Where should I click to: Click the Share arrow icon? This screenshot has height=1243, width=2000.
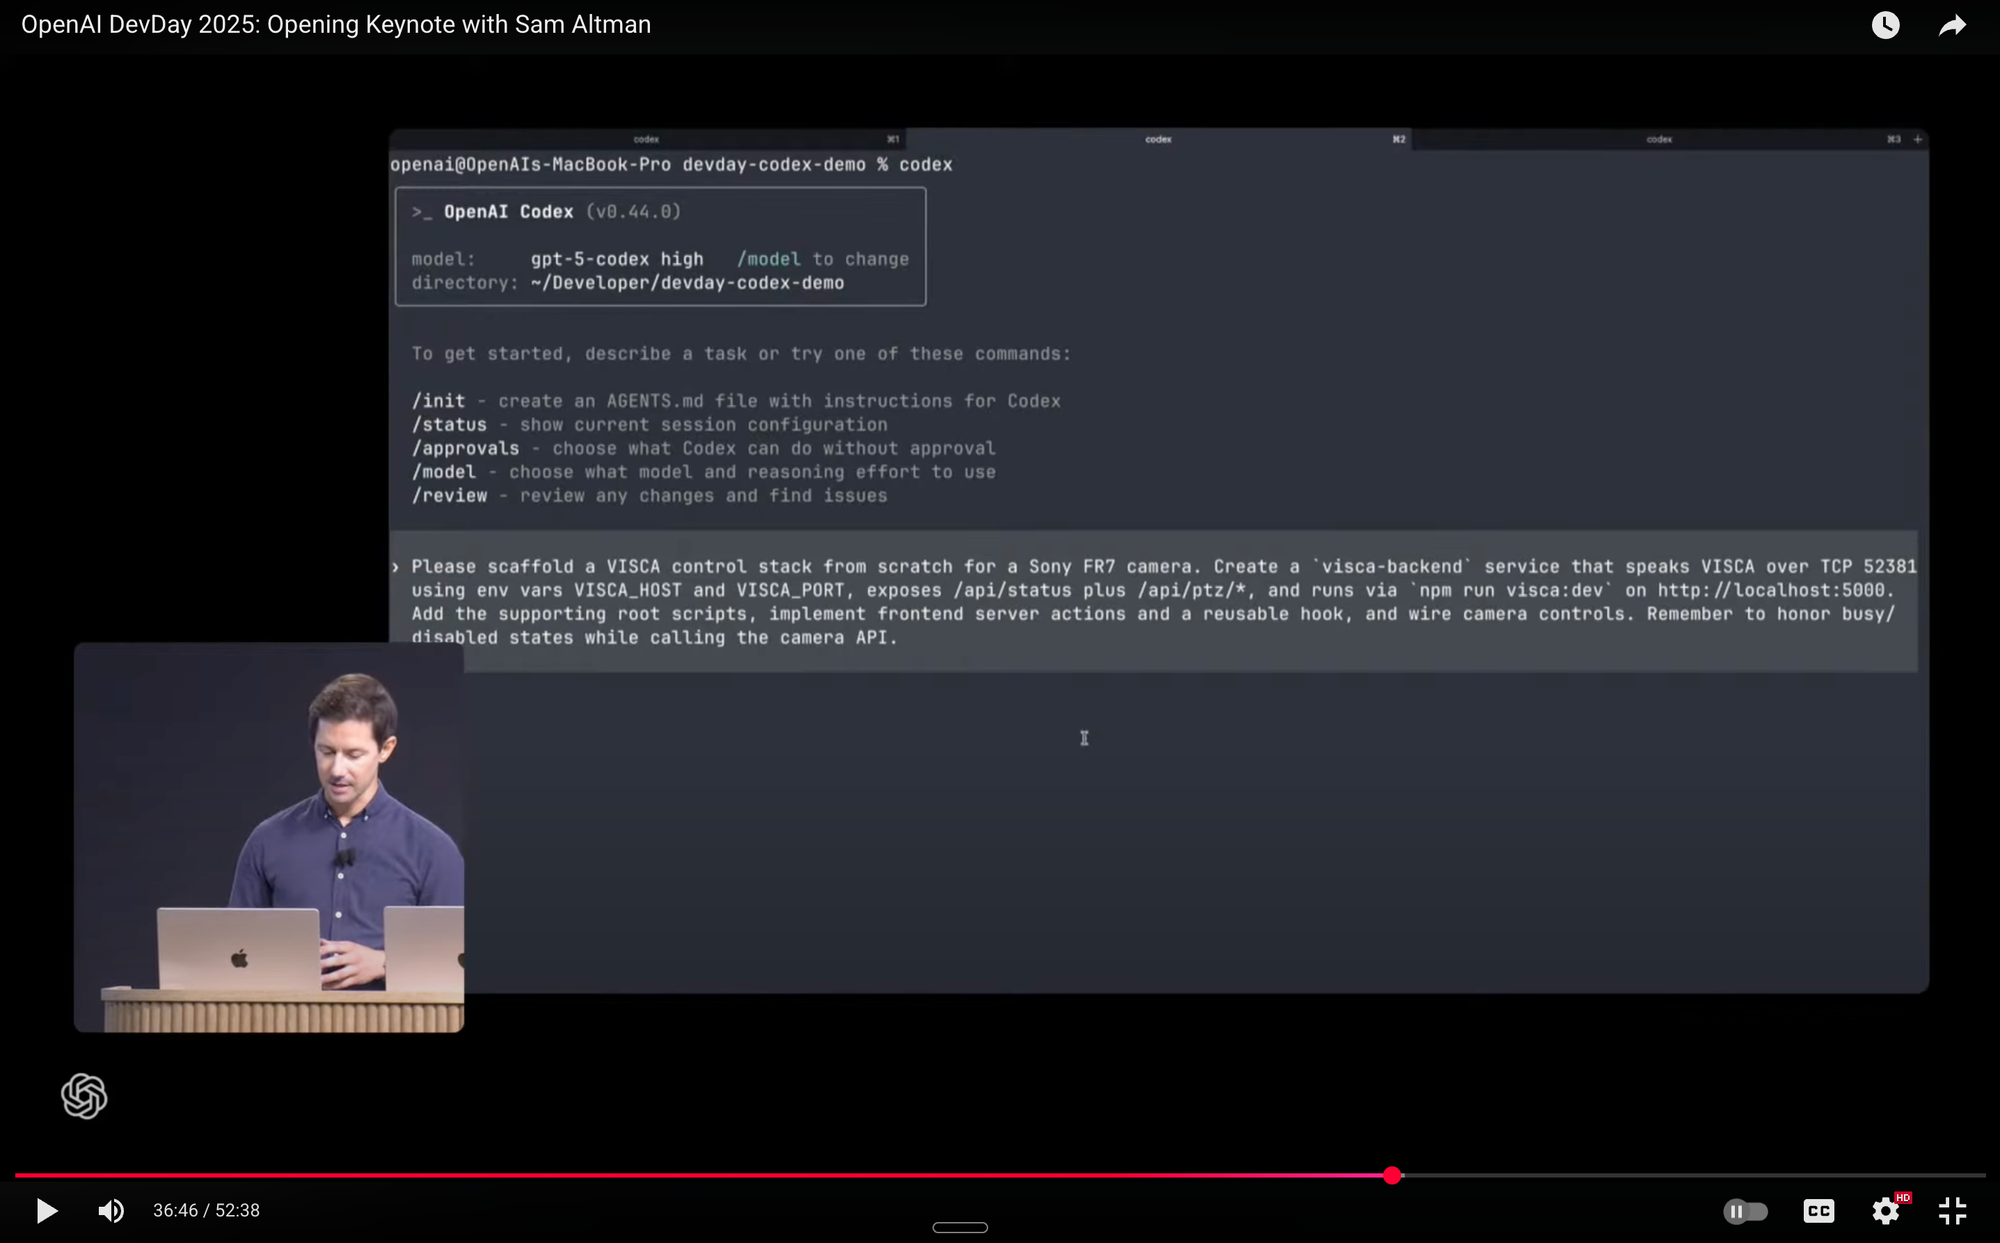pos(1952,25)
